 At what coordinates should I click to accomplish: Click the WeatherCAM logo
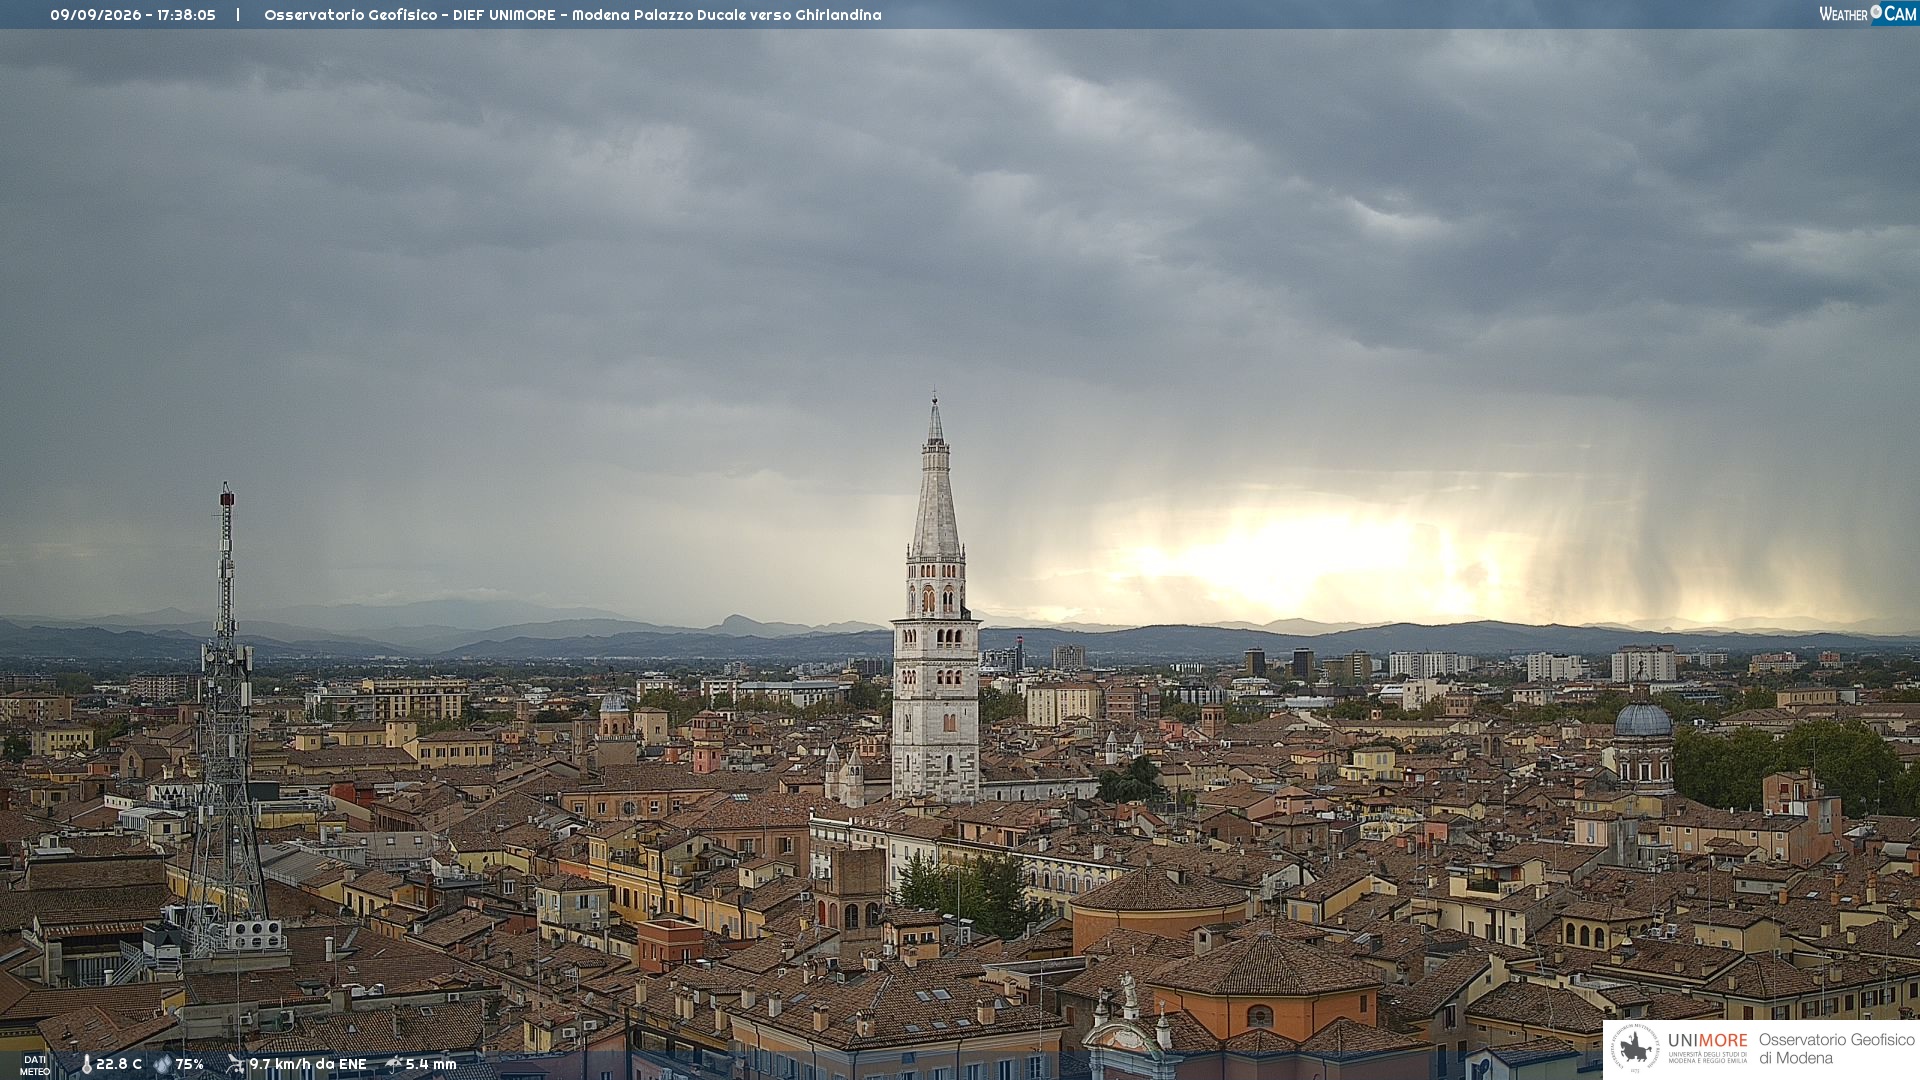click(1867, 14)
